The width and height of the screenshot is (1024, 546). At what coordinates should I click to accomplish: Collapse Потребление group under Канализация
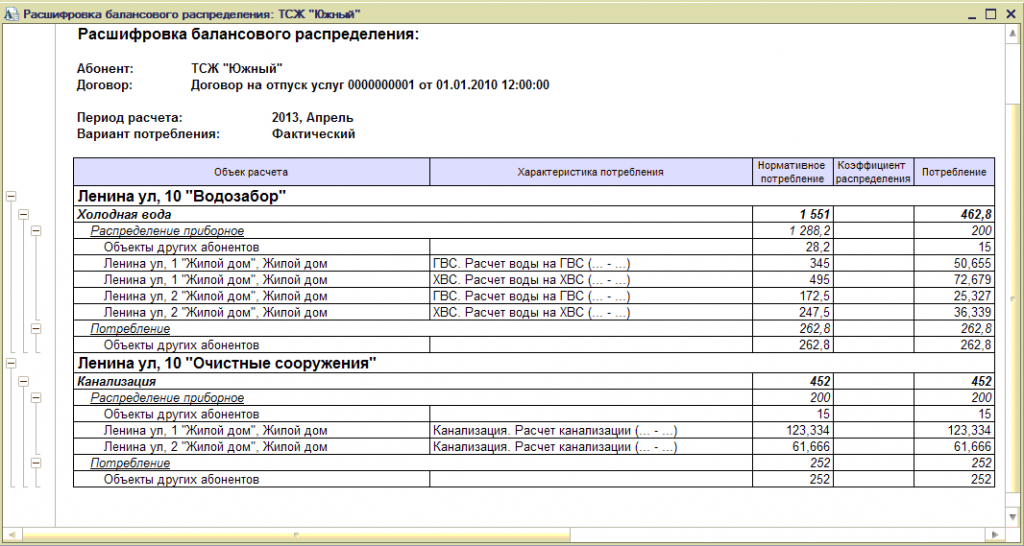tap(36, 463)
